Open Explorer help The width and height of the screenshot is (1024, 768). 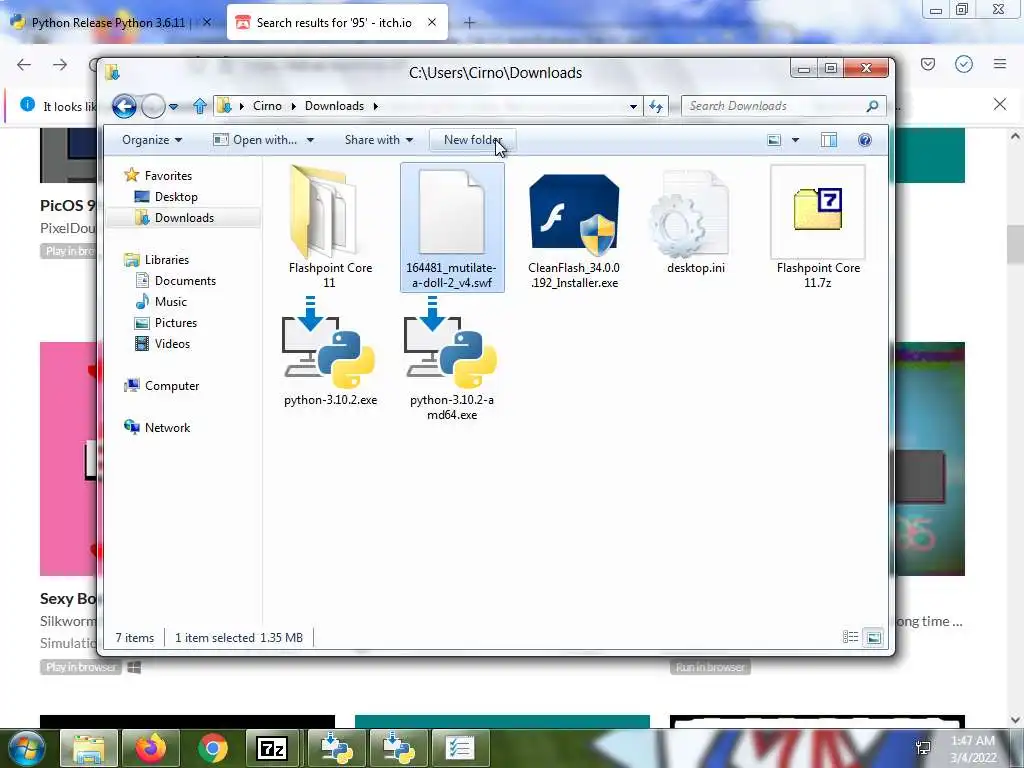click(x=865, y=140)
